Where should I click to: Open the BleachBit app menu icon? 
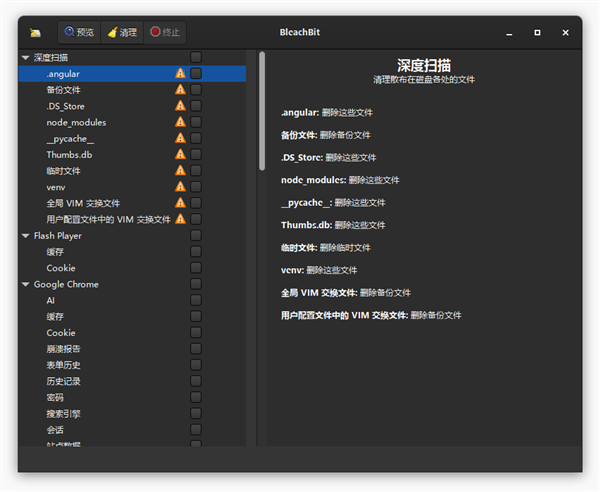(35, 33)
